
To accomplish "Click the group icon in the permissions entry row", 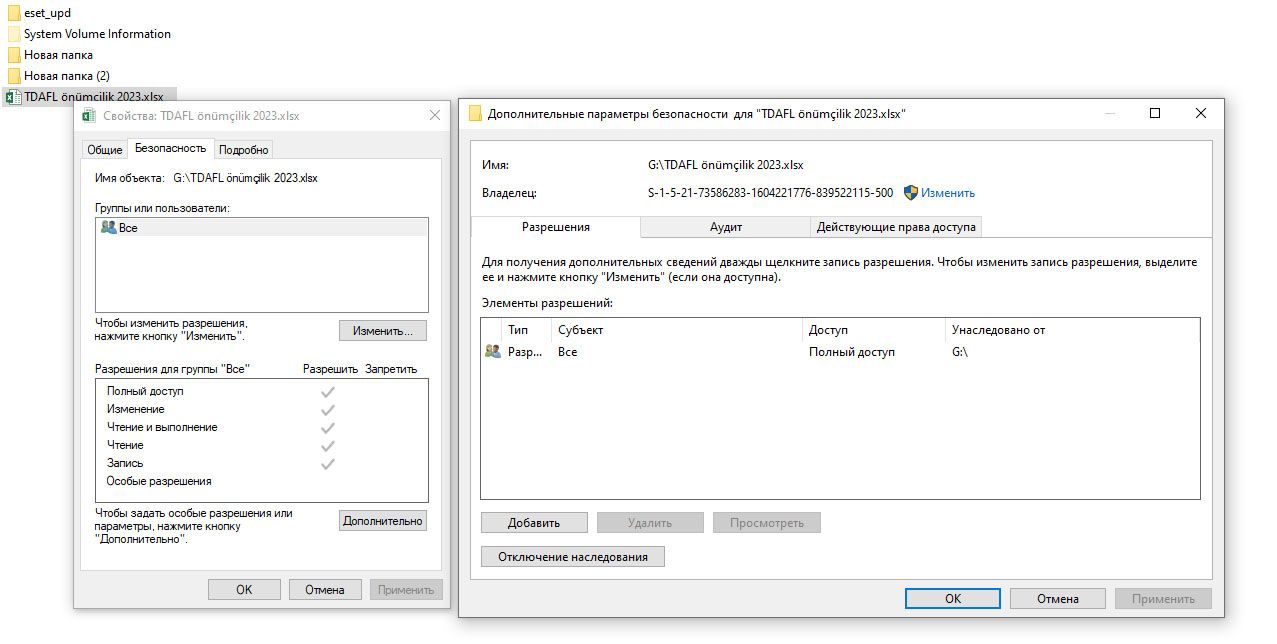I will 492,352.
